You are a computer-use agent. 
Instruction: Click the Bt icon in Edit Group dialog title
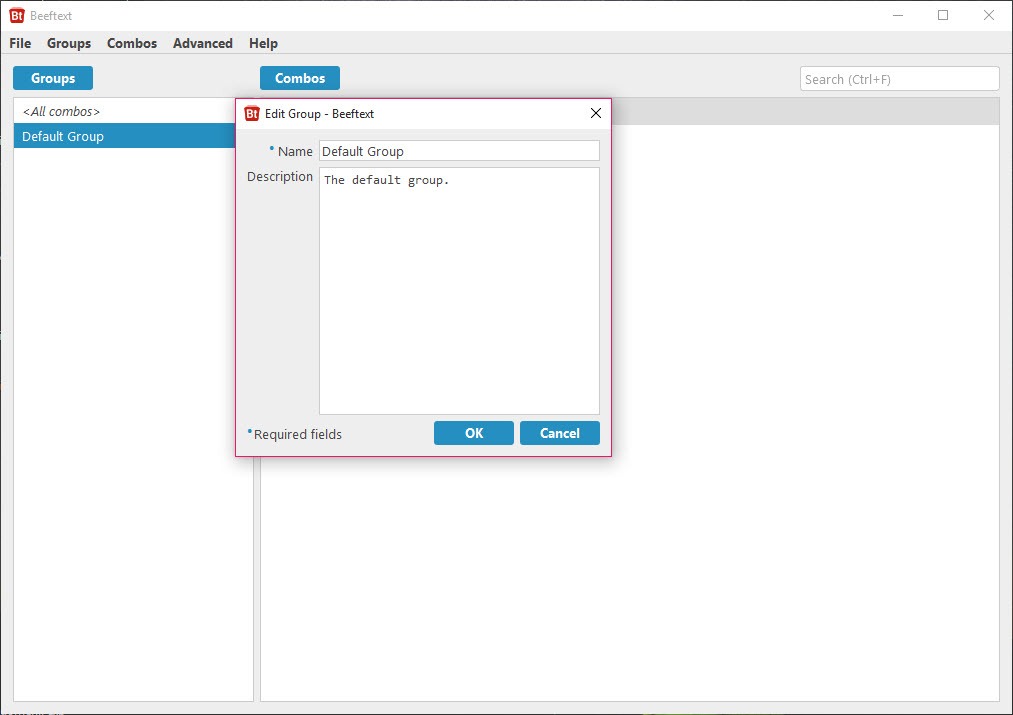[x=252, y=114]
